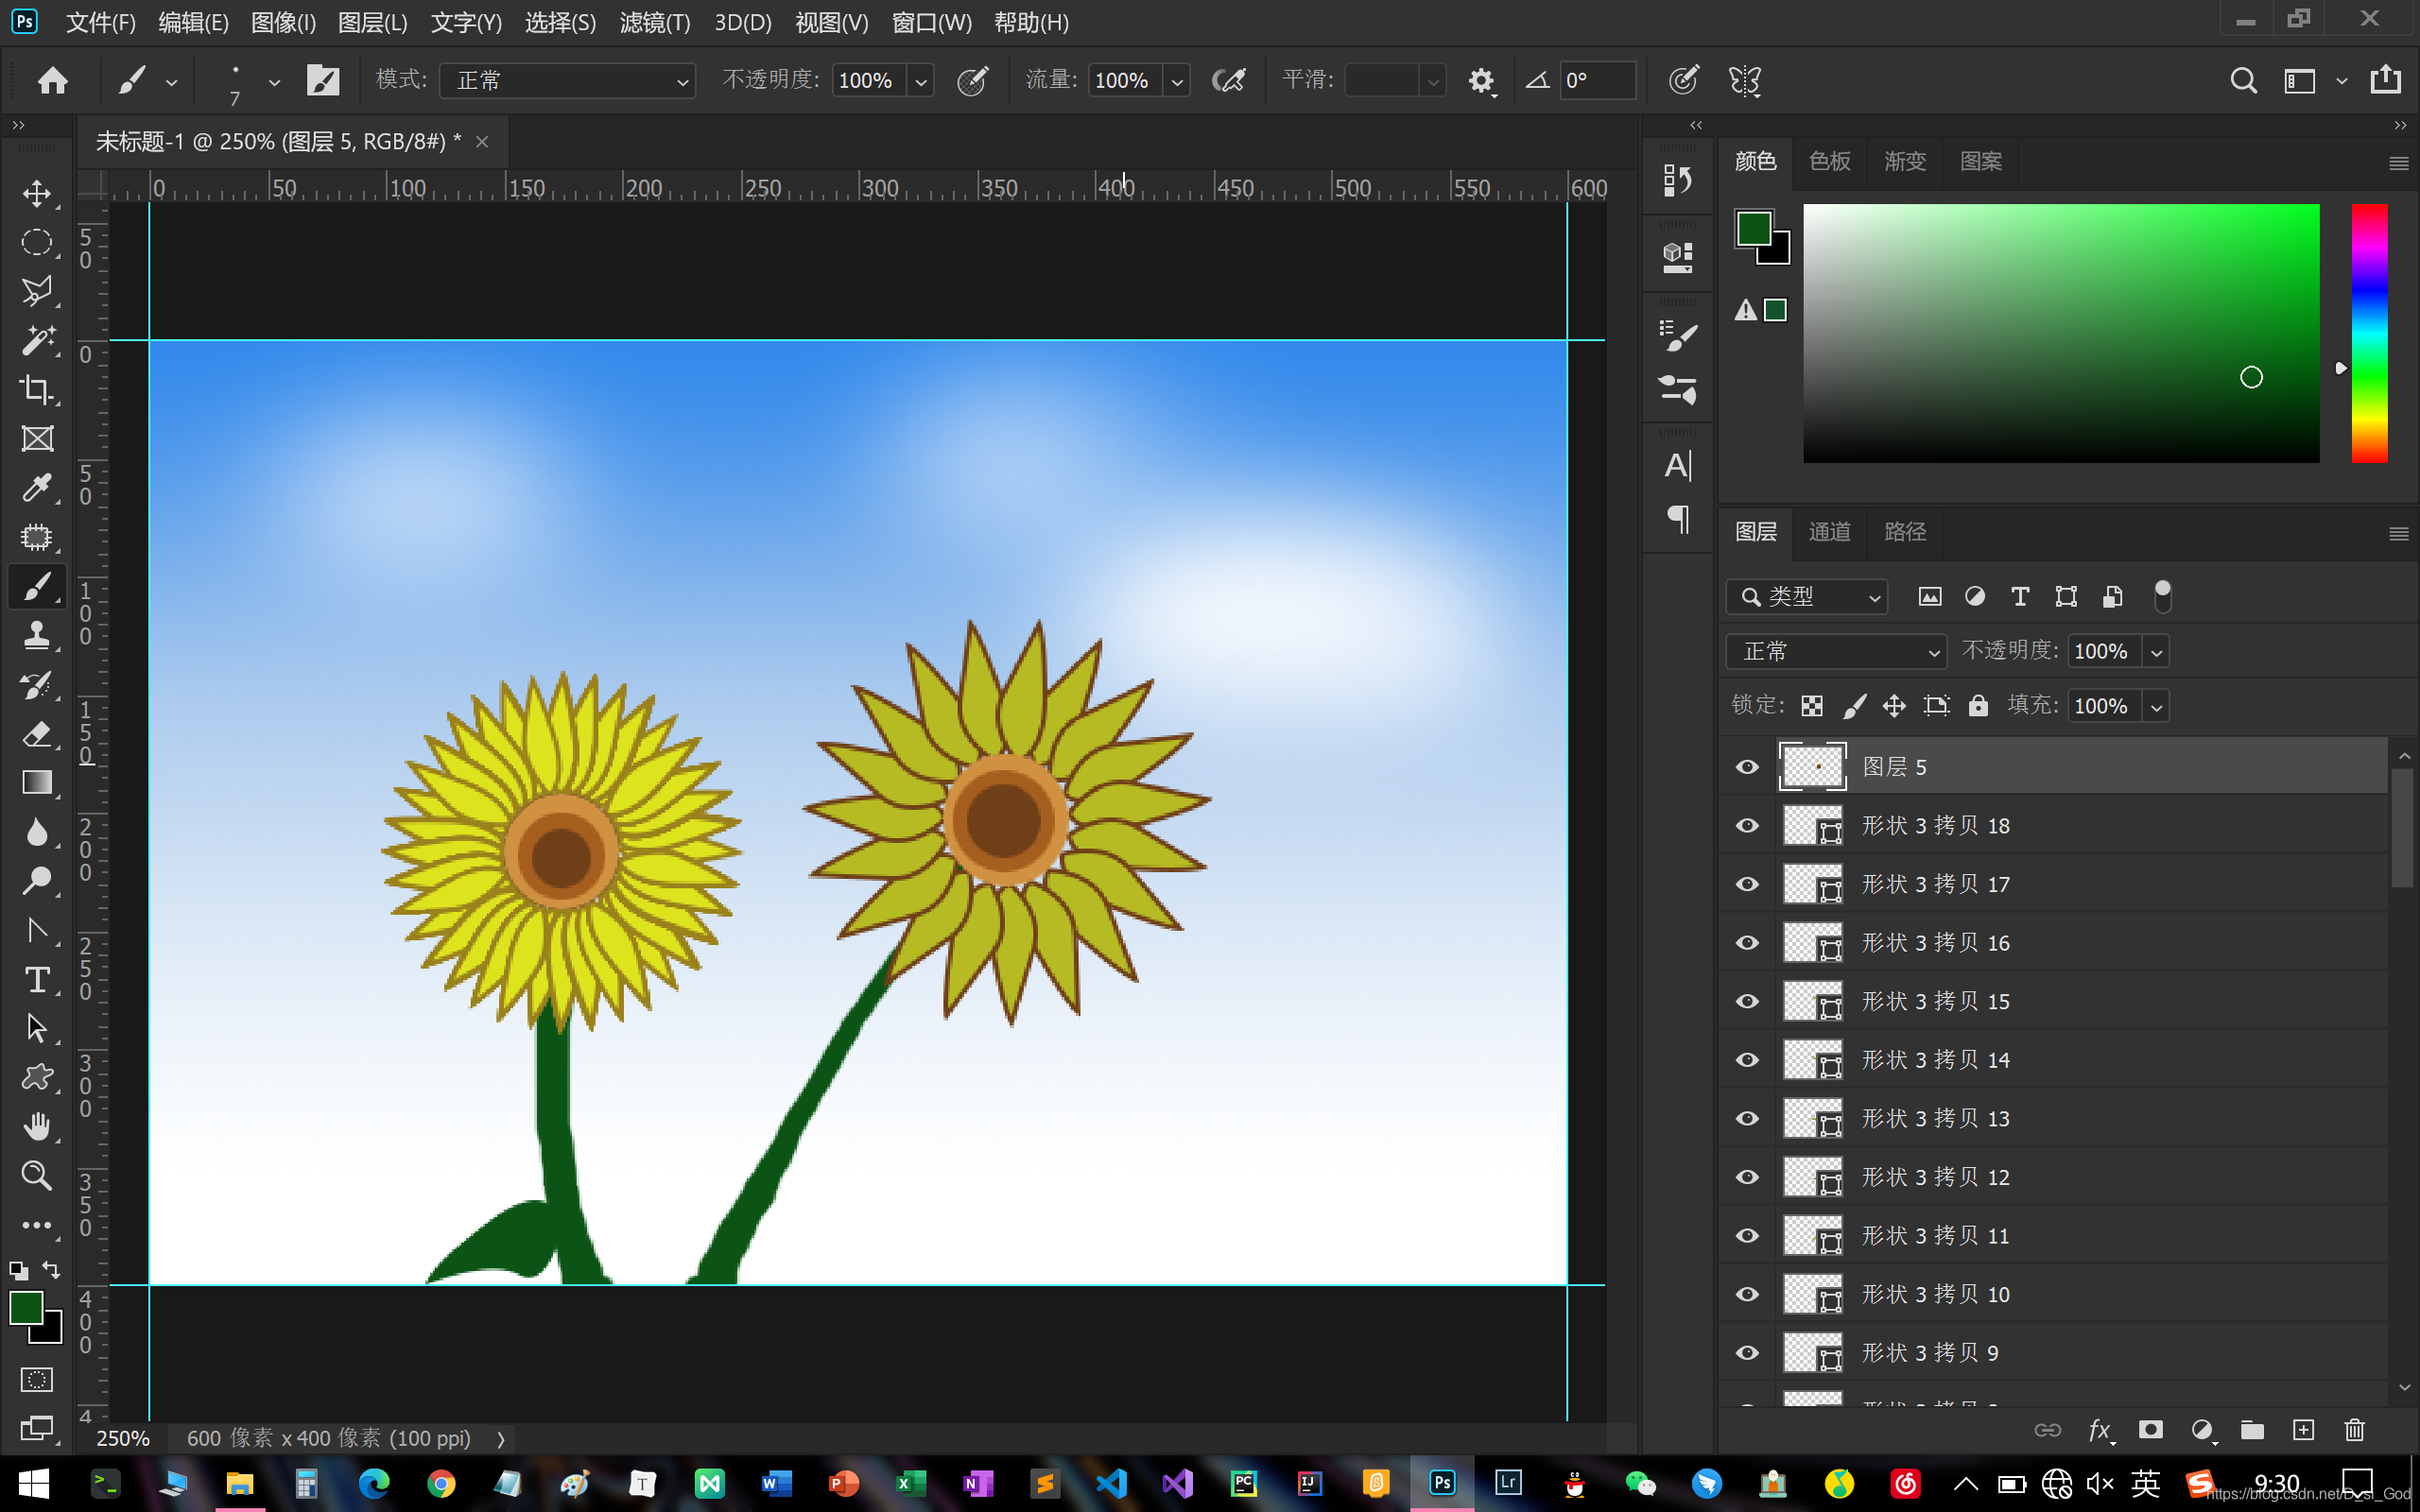Open the search magnifier in options bar
Image resolution: width=2420 pixels, height=1512 pixels.
2243,80
